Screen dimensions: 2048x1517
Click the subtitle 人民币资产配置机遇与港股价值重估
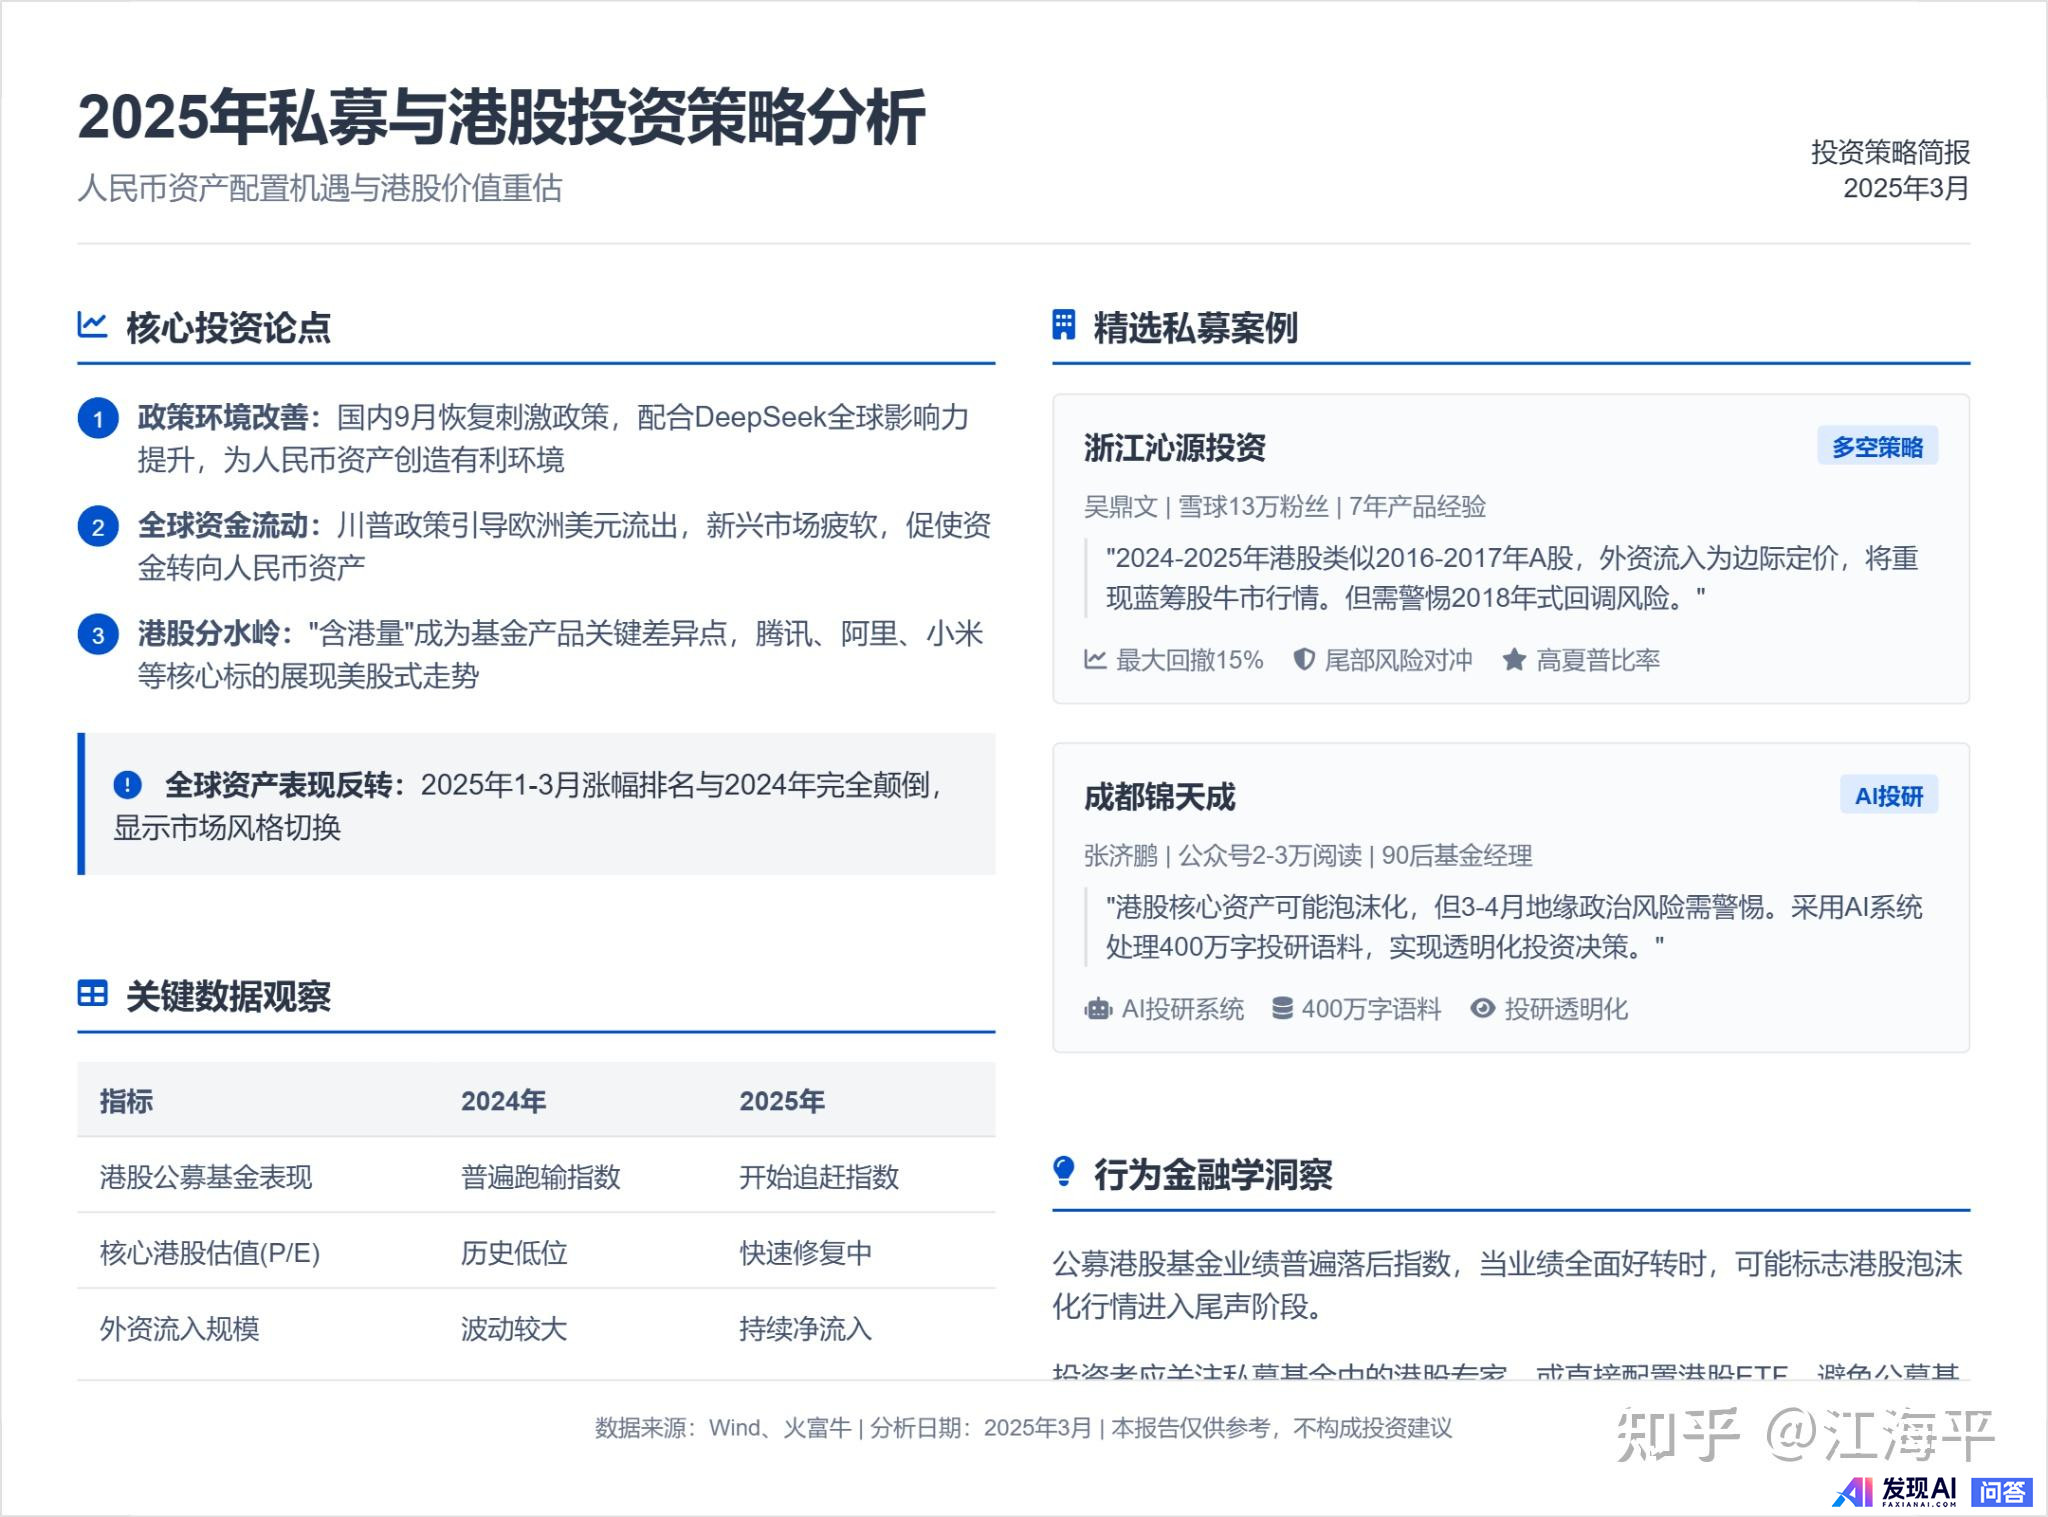pos(320,188)
